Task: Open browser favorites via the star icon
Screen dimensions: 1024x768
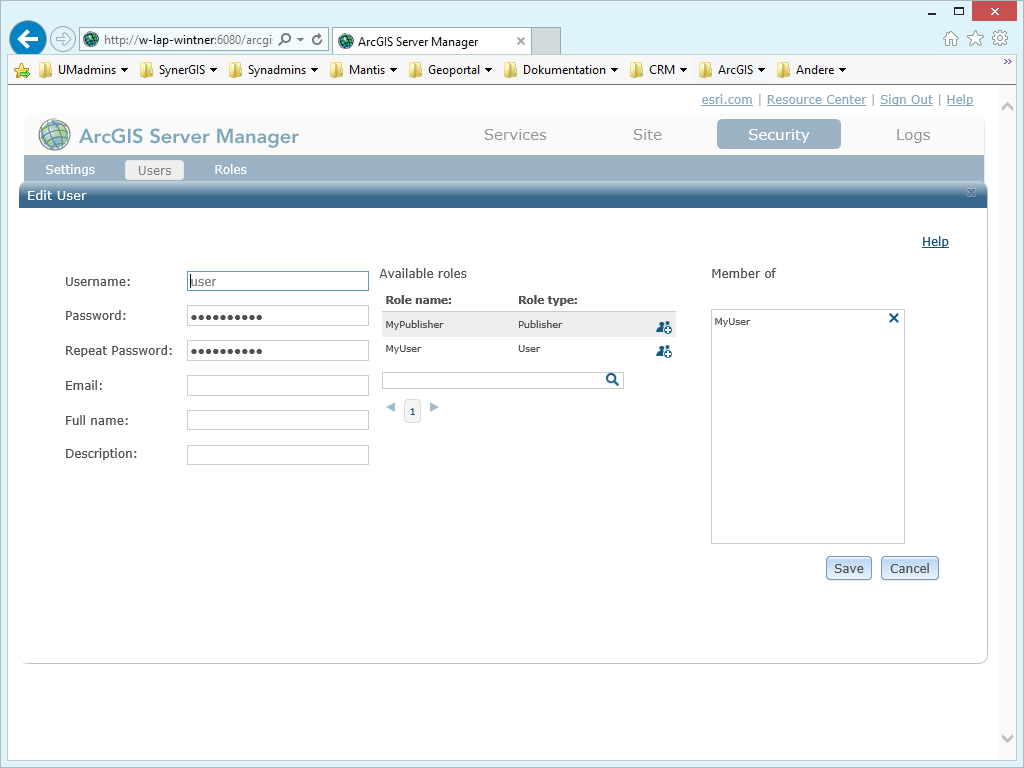Action: [x=975, y=39]
